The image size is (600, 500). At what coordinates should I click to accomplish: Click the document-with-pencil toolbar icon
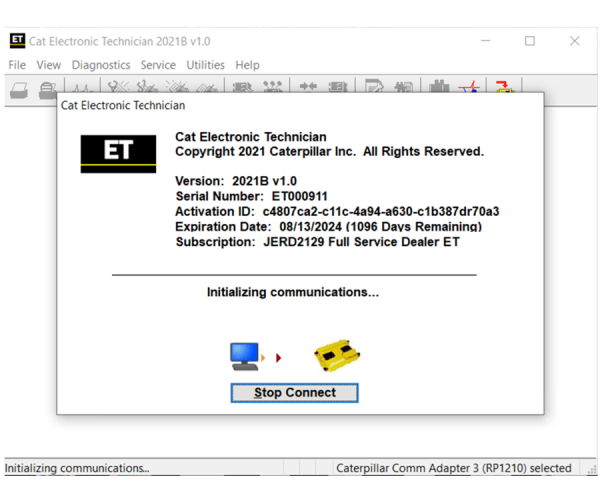(374, 86)
